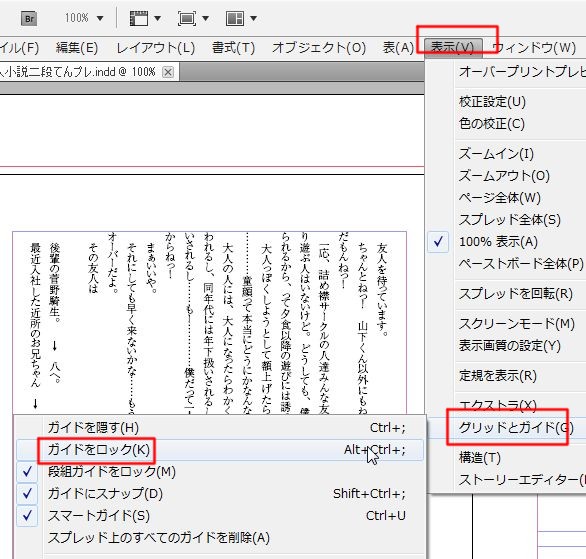Choose オーバープリントプレビュー menu entry
The width and height of the screenshot is (586, 559).
(x=521, y=71)
